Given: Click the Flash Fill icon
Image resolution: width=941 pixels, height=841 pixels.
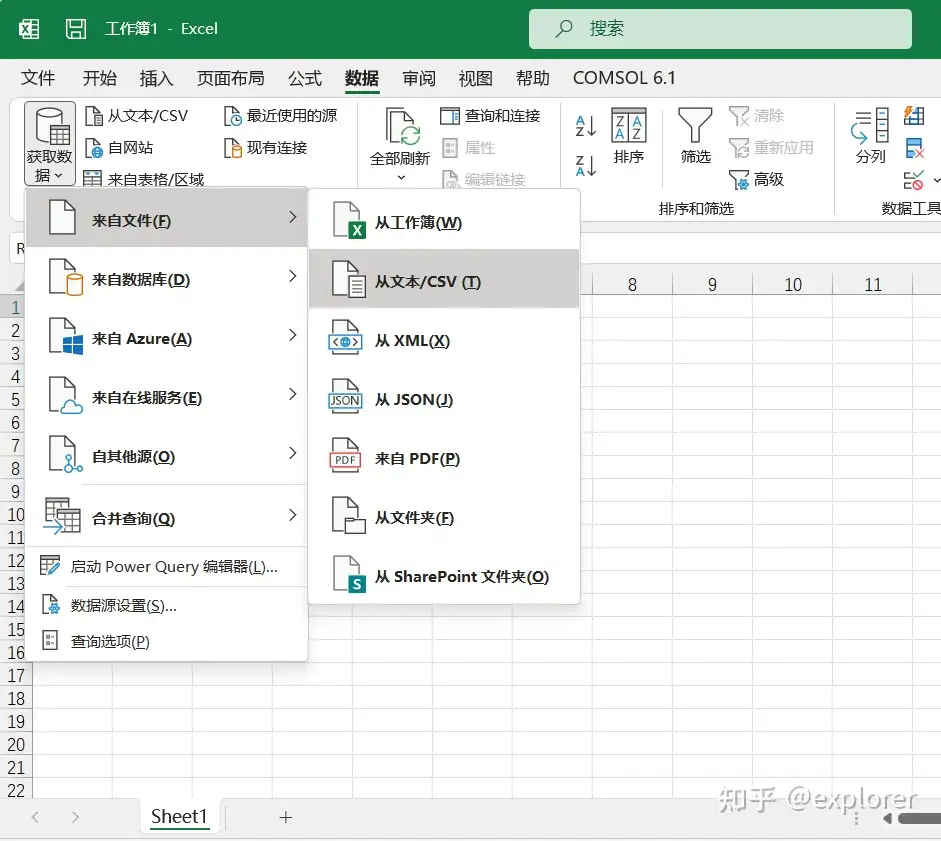Looking at the screenshot, I should point(914,115).
